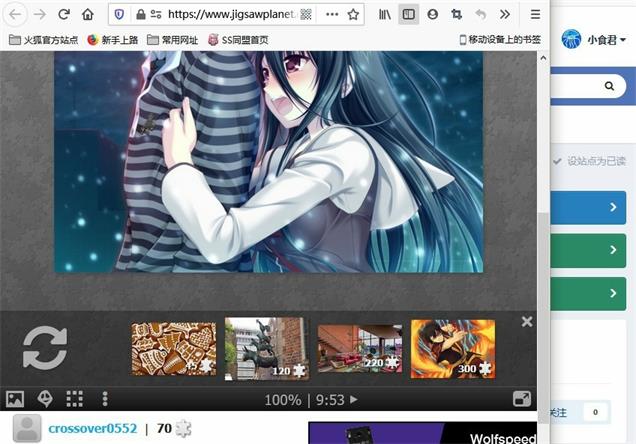Click the QR code icon in address bar

306,15
